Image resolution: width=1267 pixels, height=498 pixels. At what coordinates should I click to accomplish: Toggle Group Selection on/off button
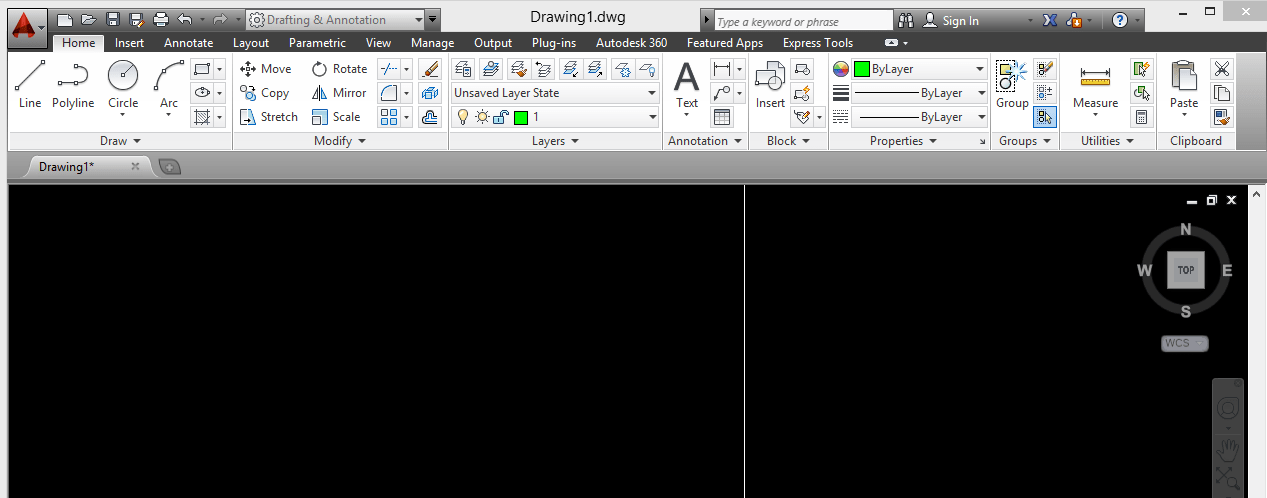click(1044, 117)
